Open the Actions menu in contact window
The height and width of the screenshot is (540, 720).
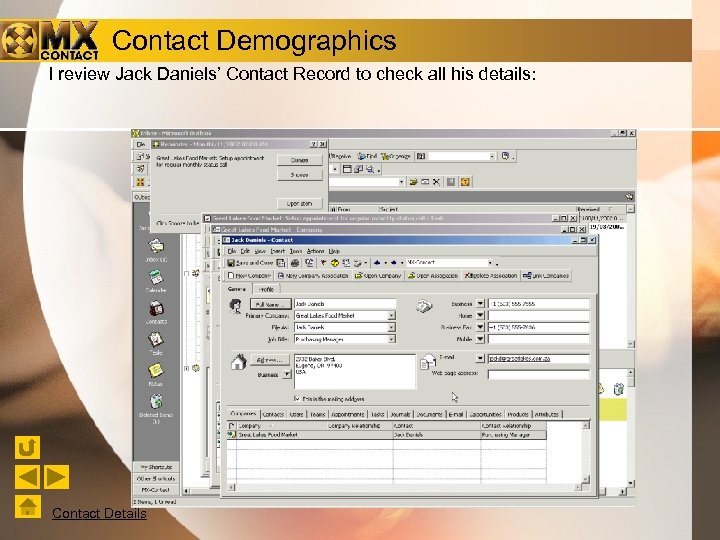tap(315, 251)
